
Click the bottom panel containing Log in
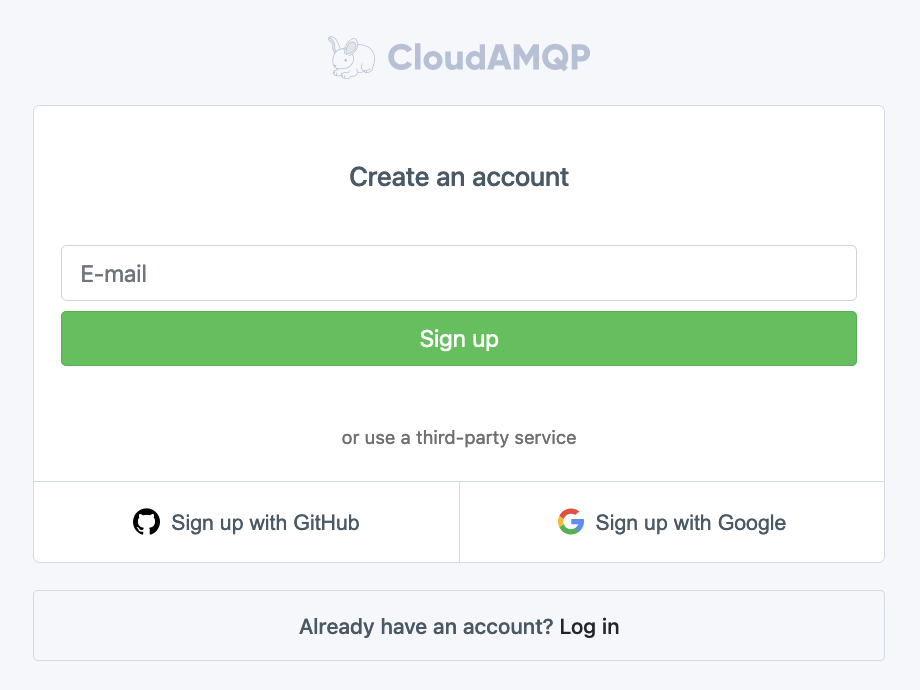click(x=459, y=625)
